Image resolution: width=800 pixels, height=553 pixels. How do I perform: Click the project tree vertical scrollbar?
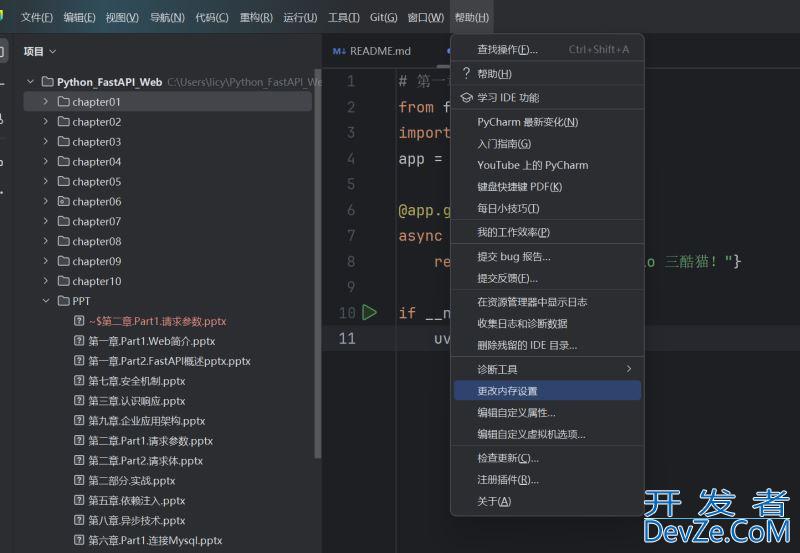(x=318, y=264)
